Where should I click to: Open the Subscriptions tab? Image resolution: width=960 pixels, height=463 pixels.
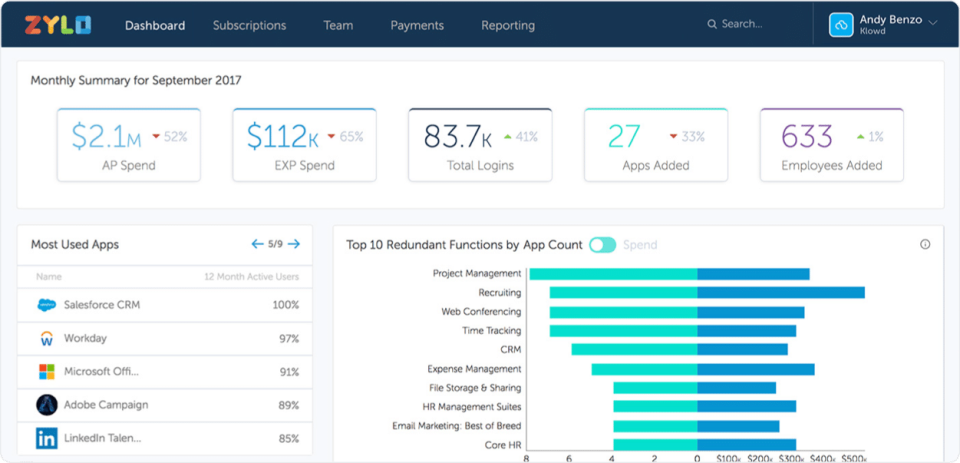point(249,26)
